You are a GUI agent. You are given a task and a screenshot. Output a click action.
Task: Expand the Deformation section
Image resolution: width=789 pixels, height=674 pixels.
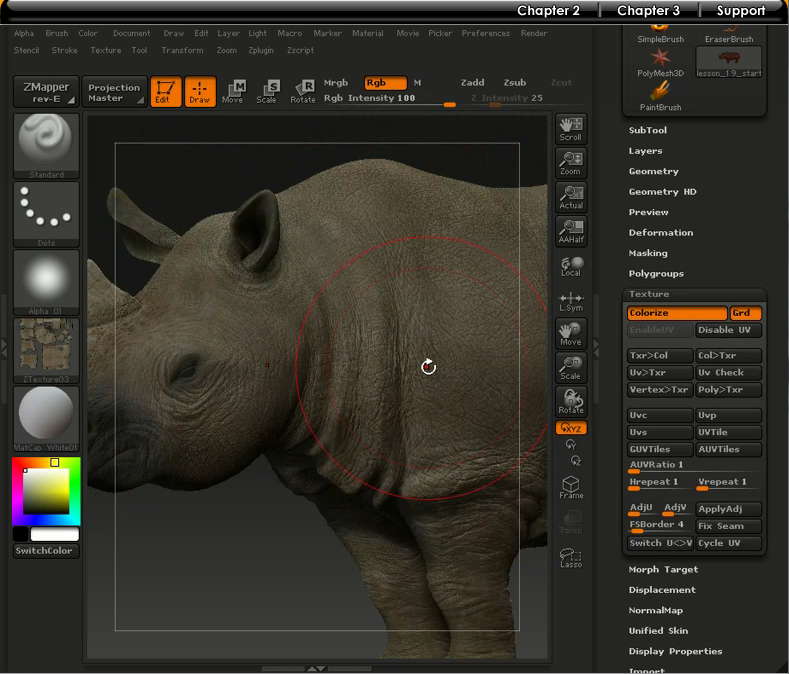pos(660,232)
